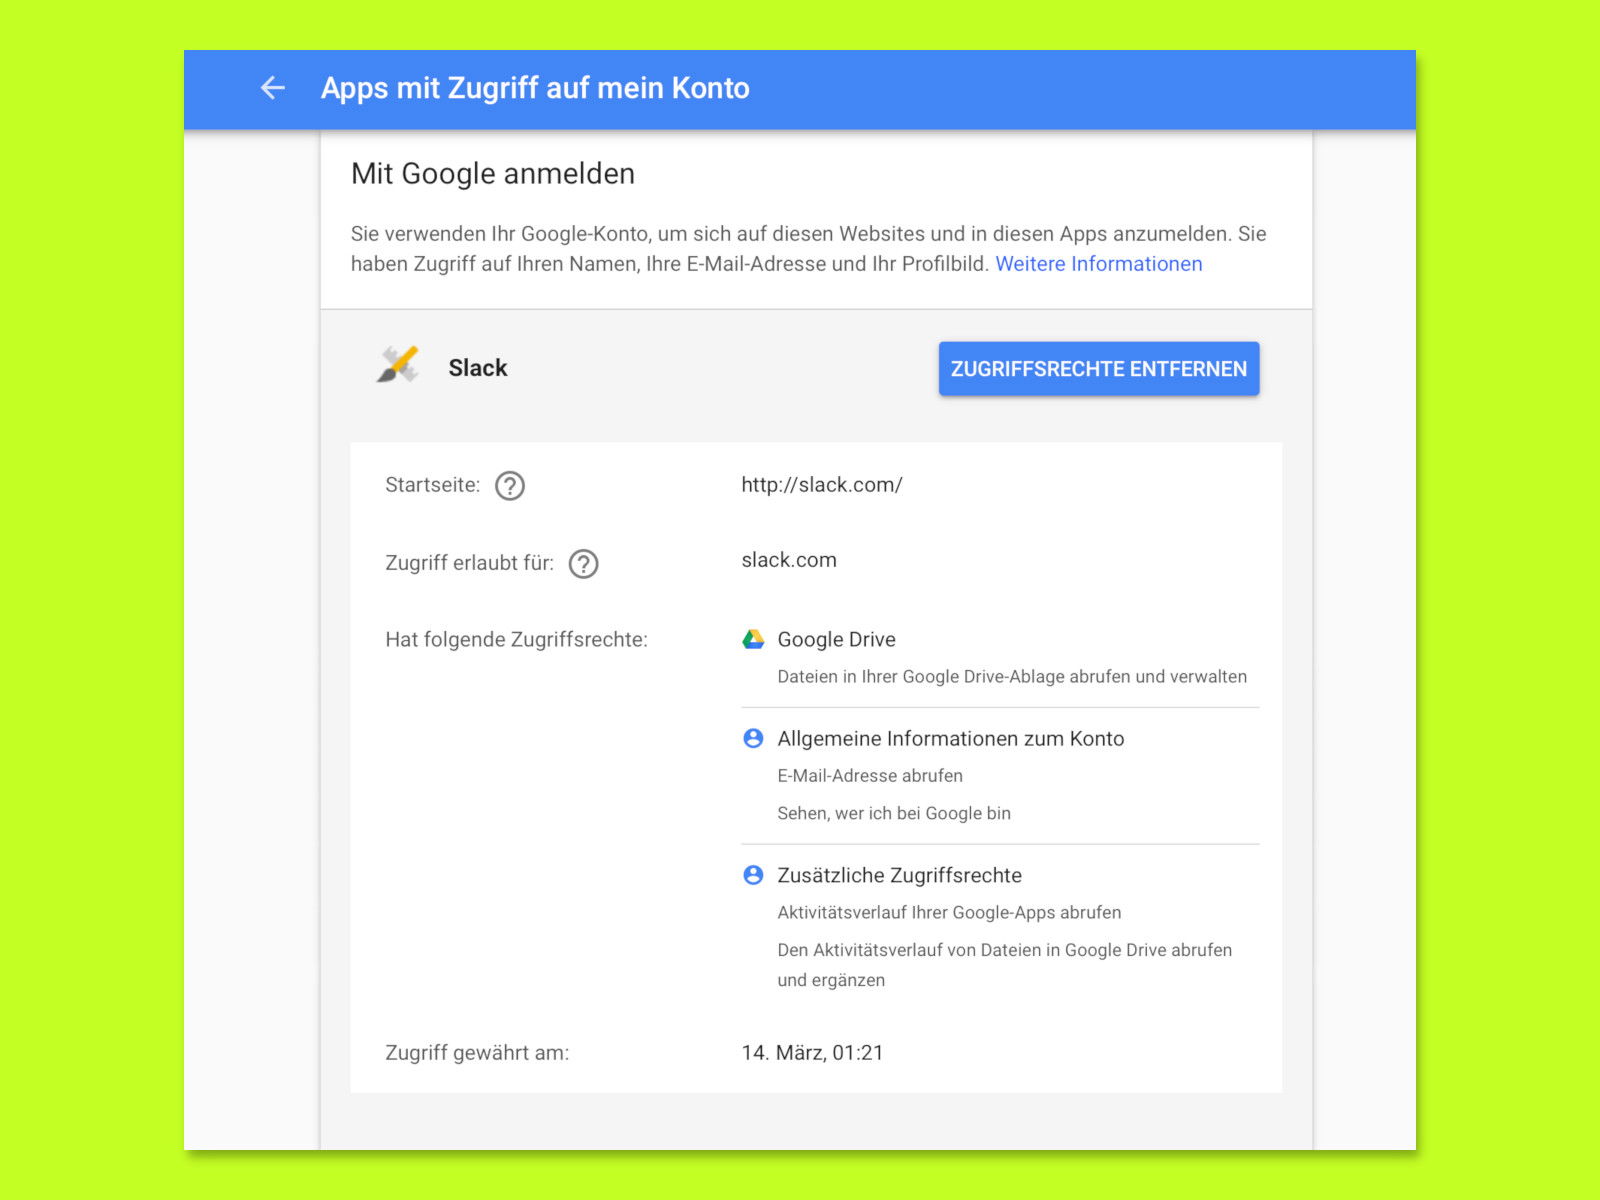Remove access via Zugriffsrechte entfernen button
Image resolution: width=1600 pixels, height=1200 pixels.
point(1099,369)
